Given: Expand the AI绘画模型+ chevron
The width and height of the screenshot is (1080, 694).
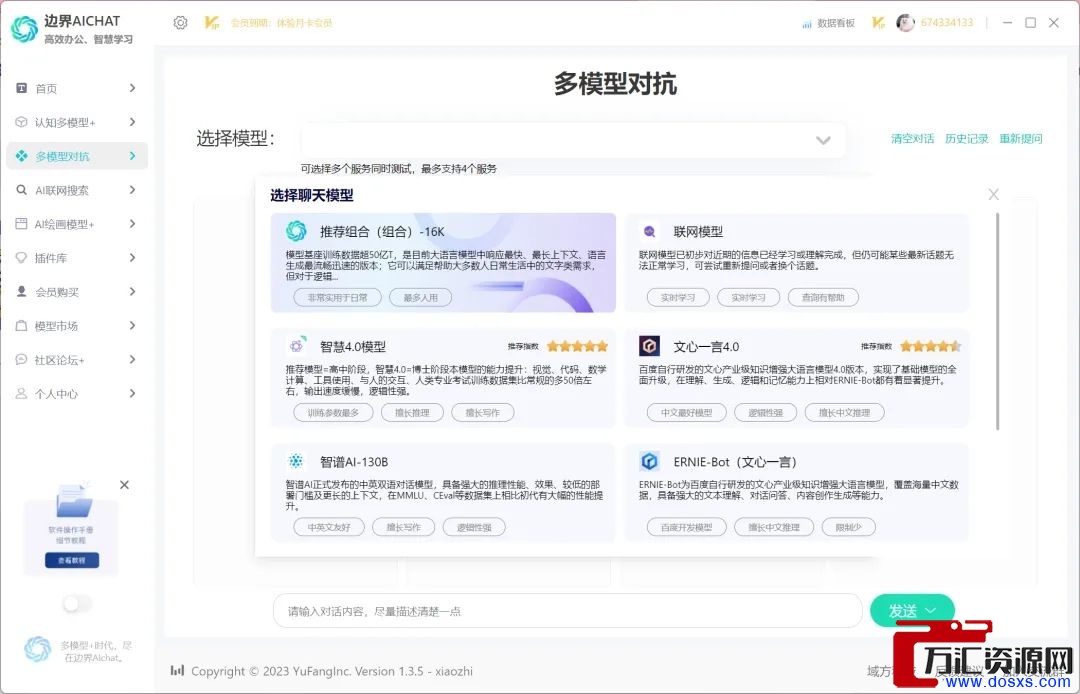Looking at the screenshot, I should 132,224.
